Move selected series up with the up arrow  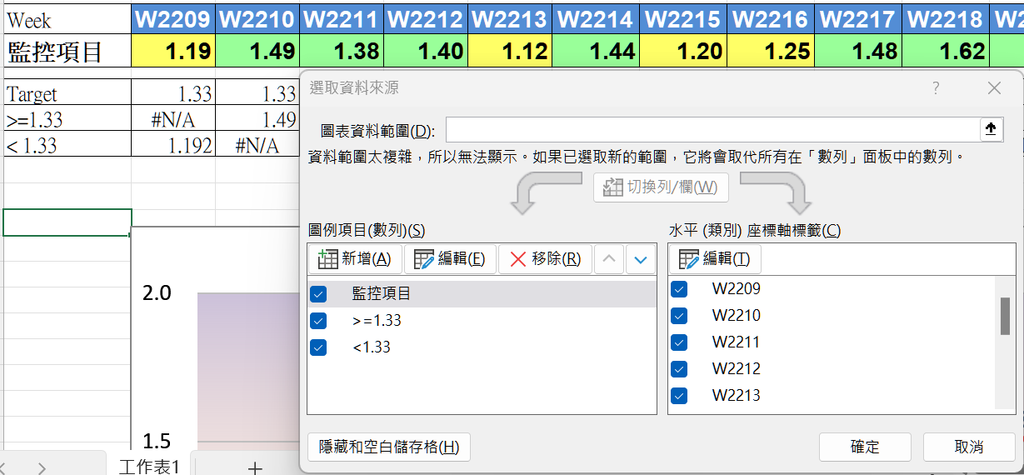click(x=608, y=259)
